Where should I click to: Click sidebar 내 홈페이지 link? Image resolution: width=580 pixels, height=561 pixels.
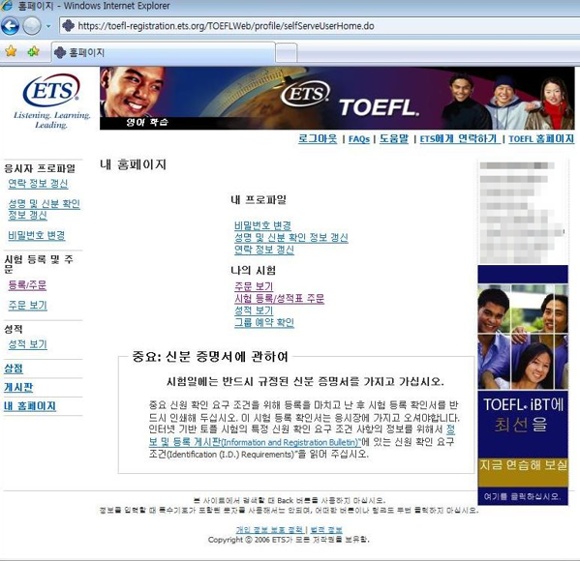click(30, 406)
